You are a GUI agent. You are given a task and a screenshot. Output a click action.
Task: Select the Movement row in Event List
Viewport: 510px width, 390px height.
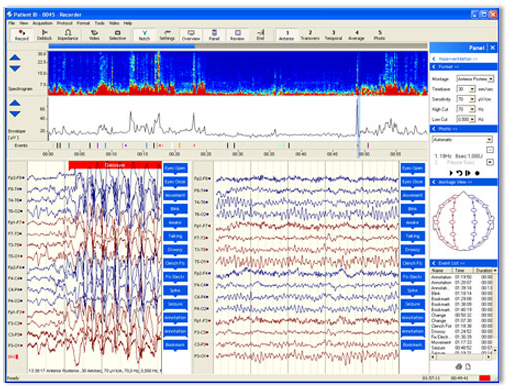tap(462, 342)
